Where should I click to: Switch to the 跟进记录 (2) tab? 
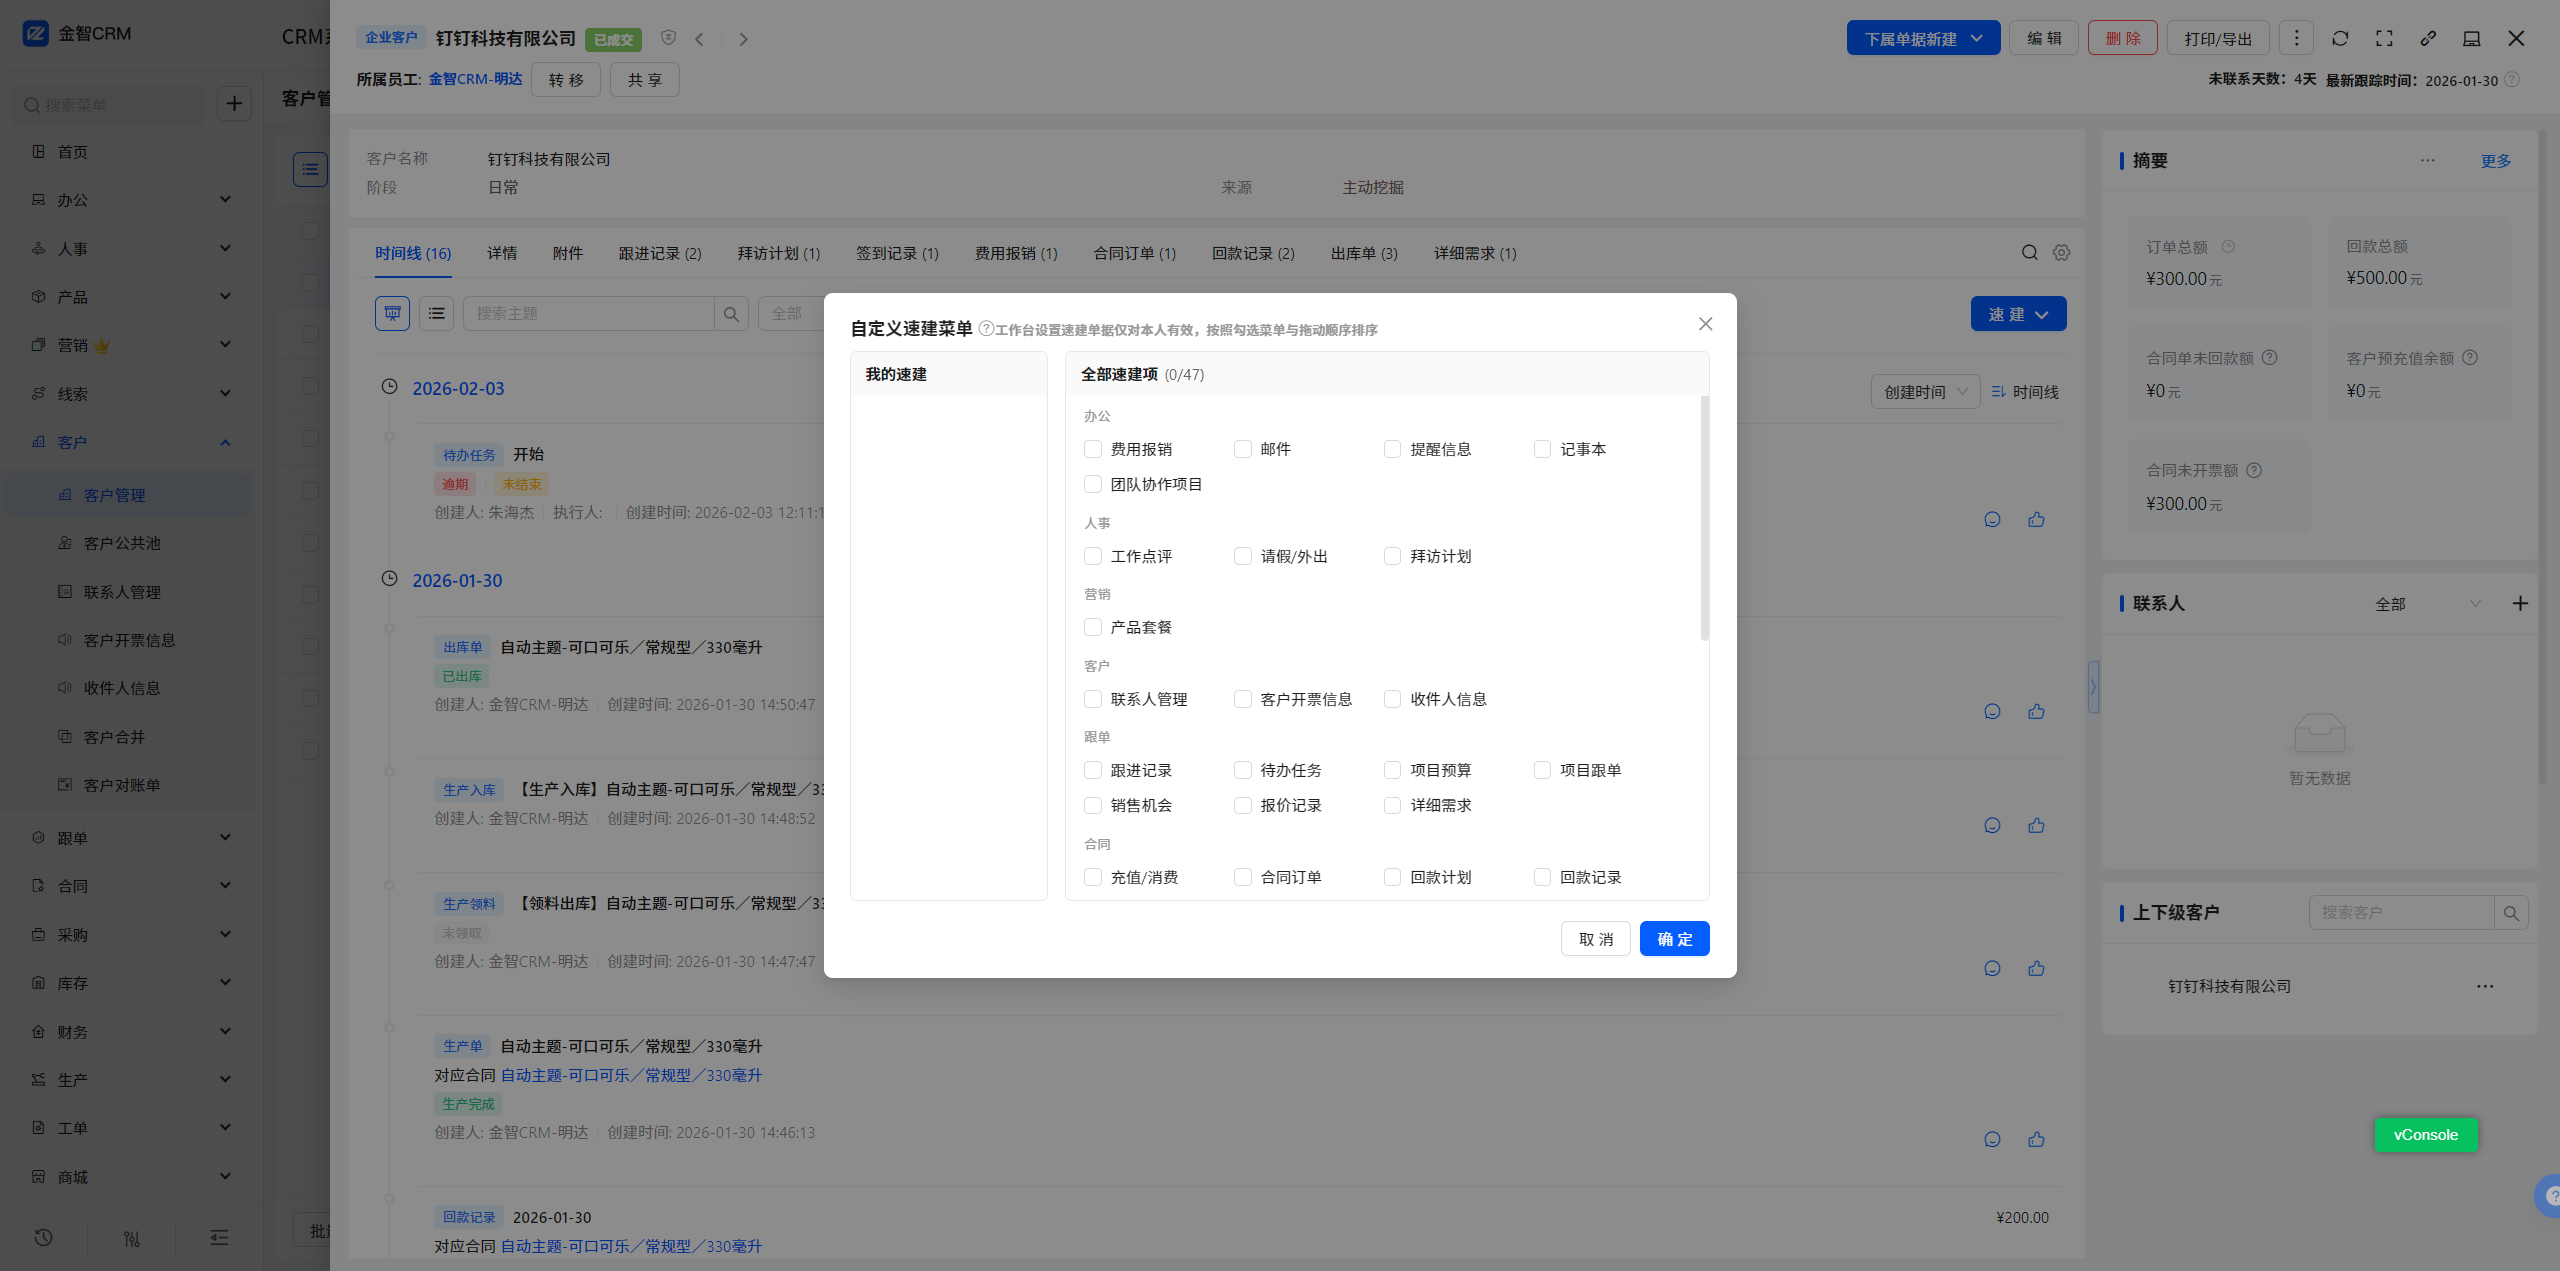[659, 253]
